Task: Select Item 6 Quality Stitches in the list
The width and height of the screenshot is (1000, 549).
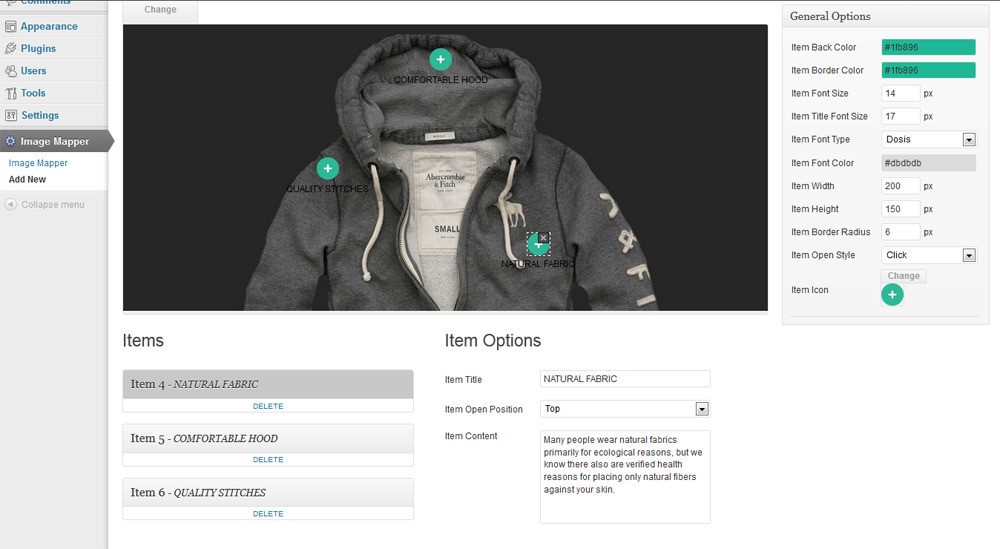Action: [x=268, y=492]
